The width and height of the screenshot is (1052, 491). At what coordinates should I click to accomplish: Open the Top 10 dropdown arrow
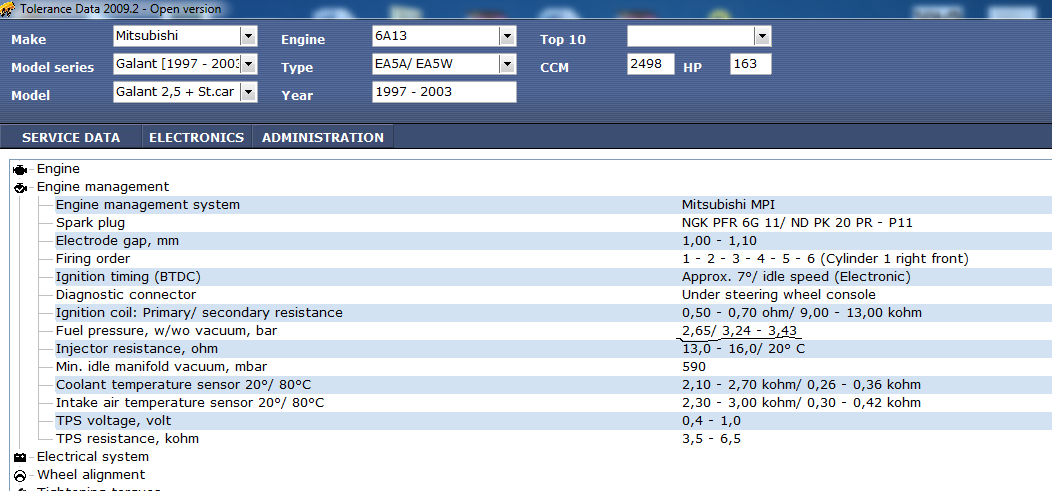(x=762, y=36)
